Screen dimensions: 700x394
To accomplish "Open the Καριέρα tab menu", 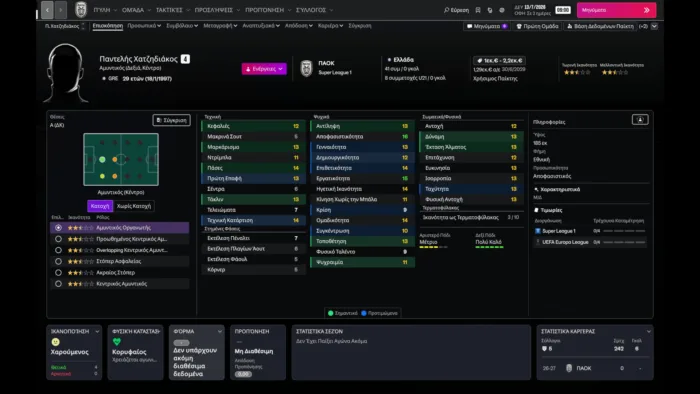I will tap(330, 26).
